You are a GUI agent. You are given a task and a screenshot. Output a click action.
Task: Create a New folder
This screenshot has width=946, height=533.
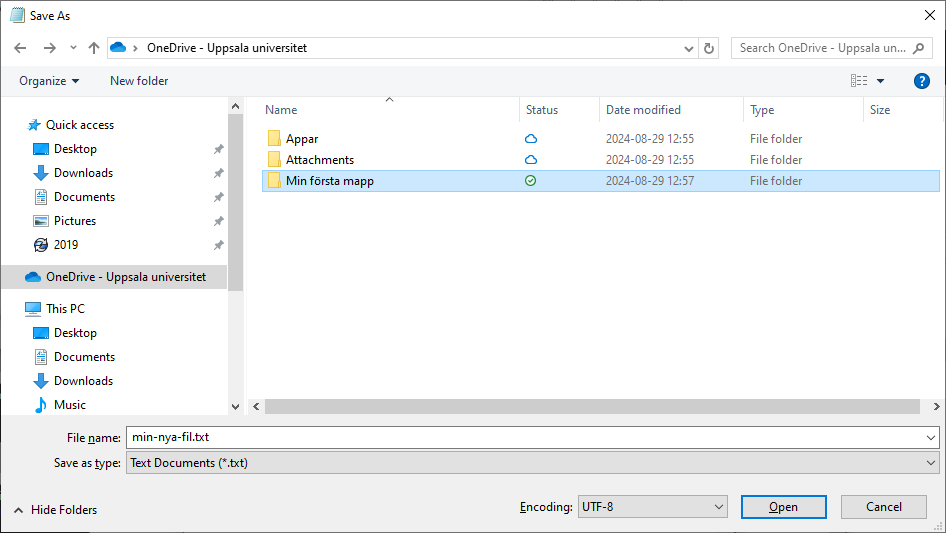point(139,81)
